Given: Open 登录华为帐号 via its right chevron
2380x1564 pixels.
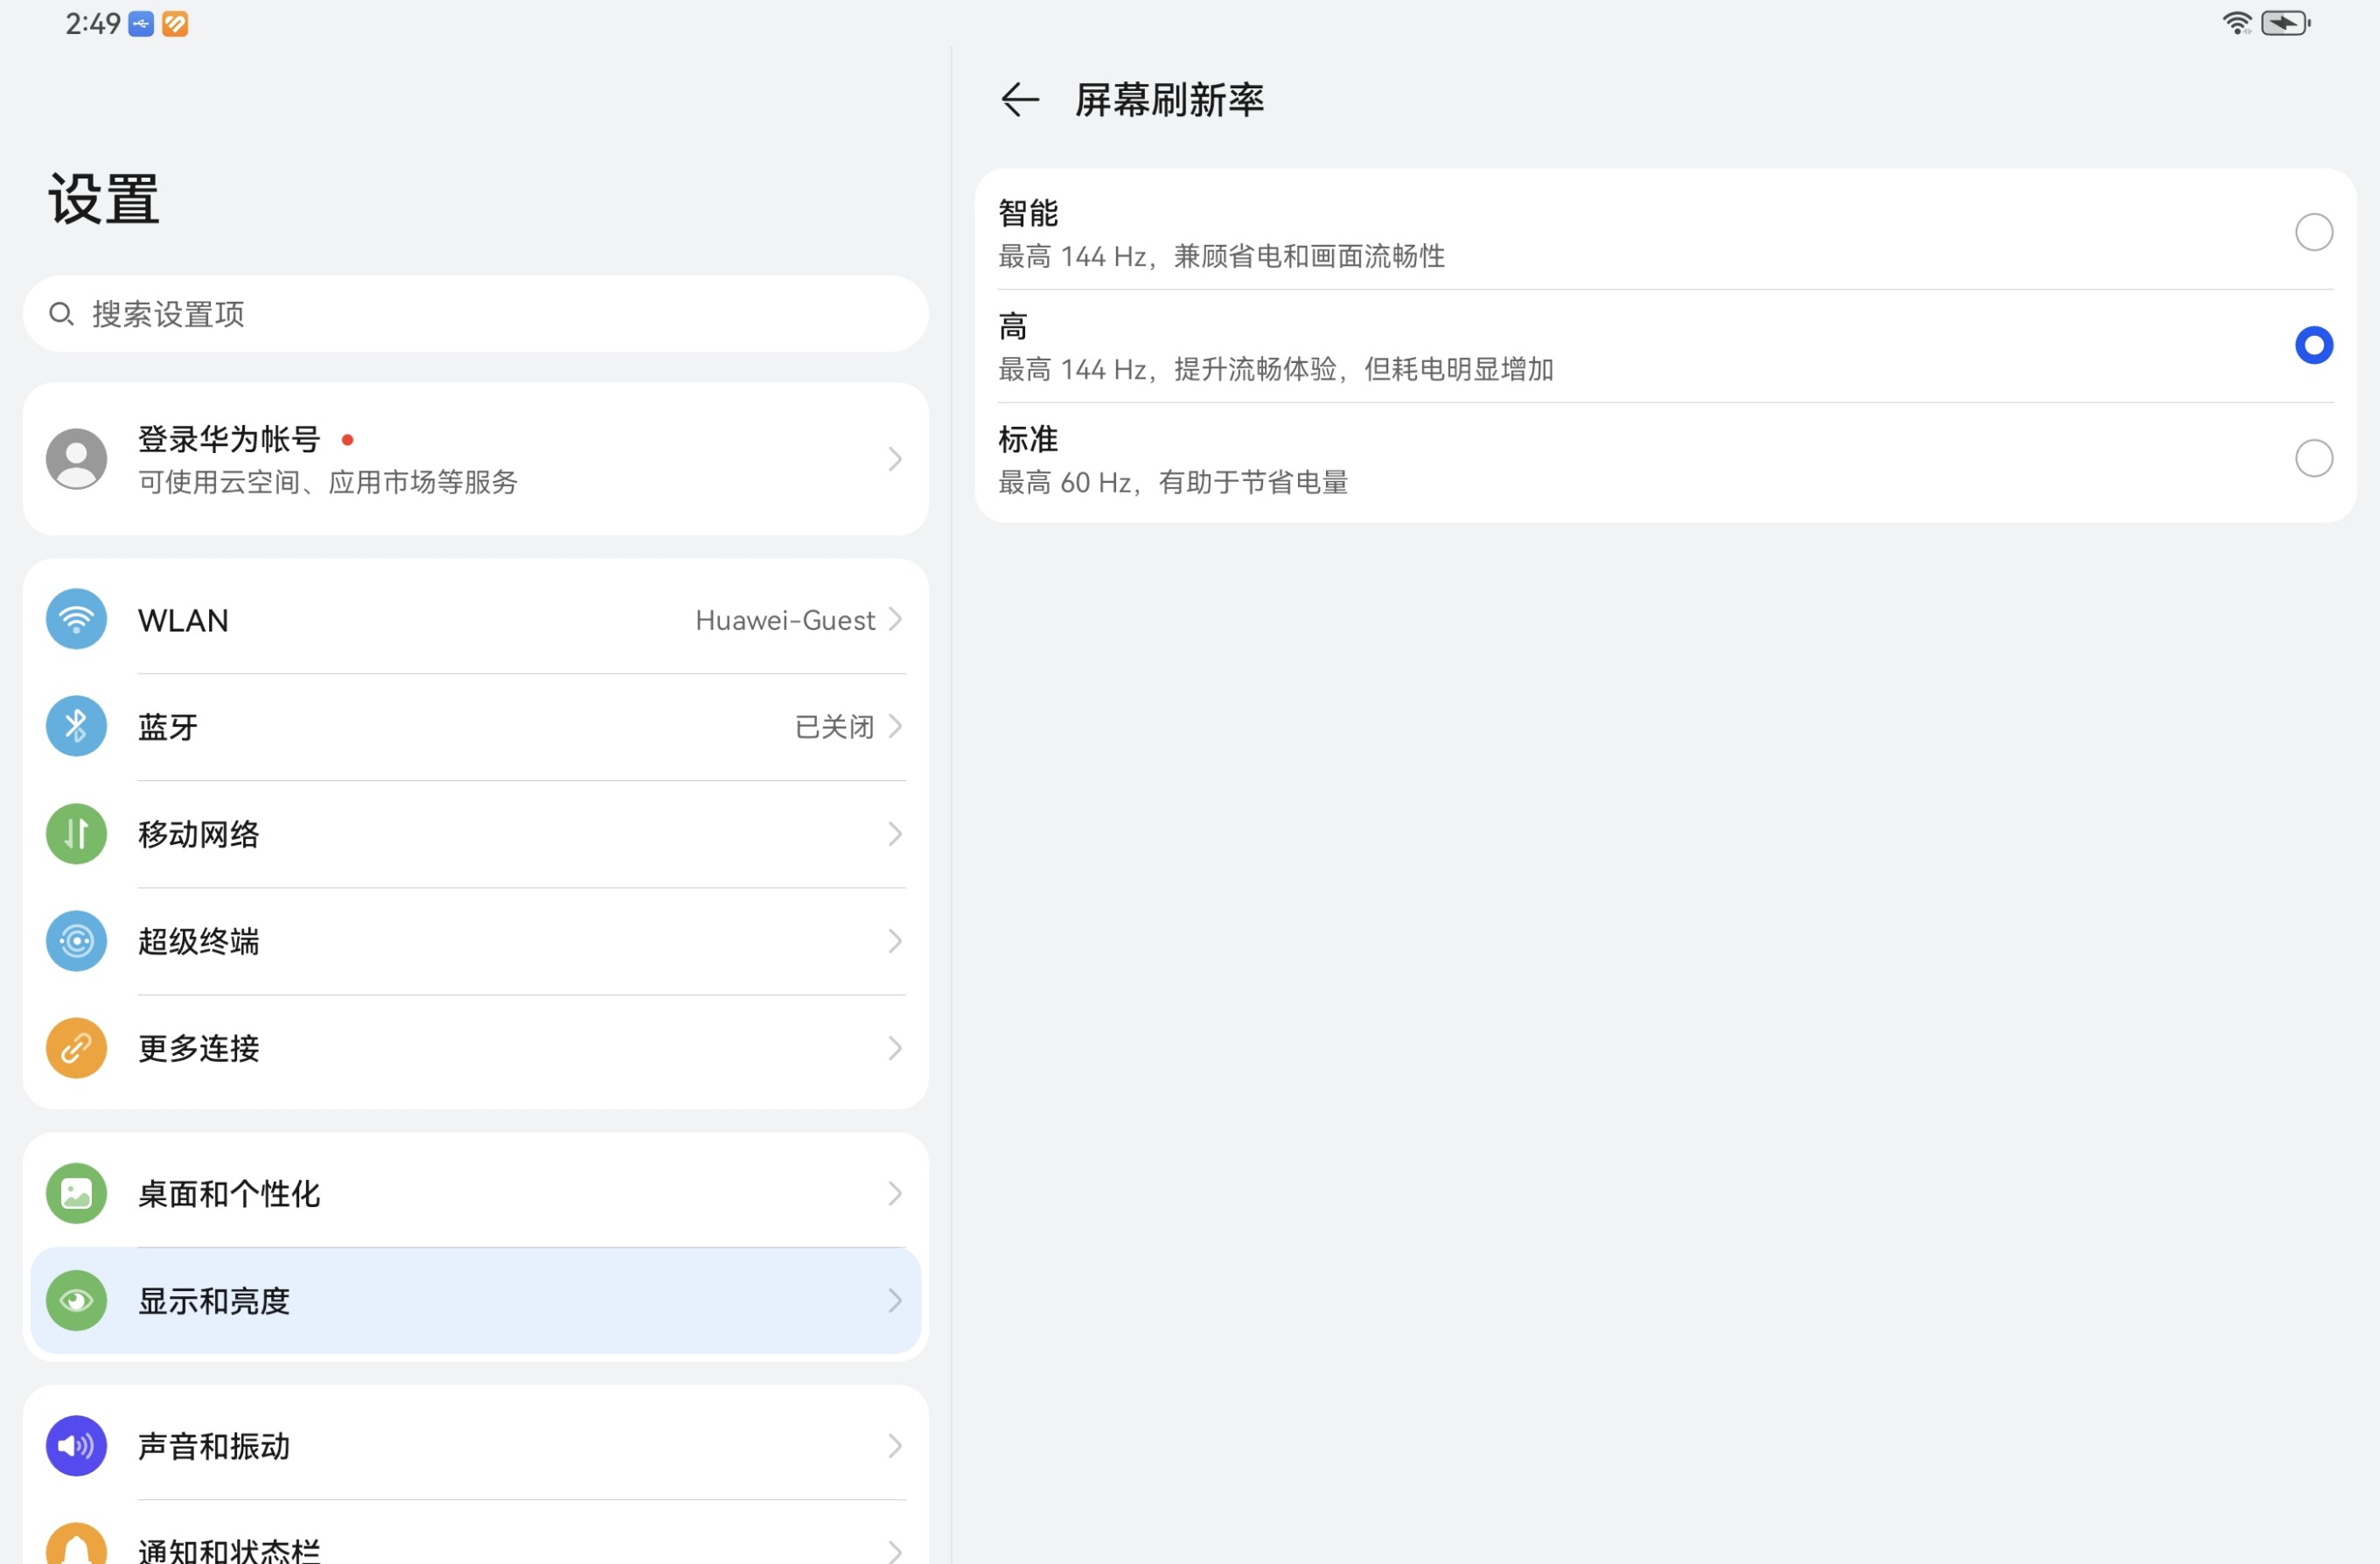Looking at the screenshot, I should 895,459.
